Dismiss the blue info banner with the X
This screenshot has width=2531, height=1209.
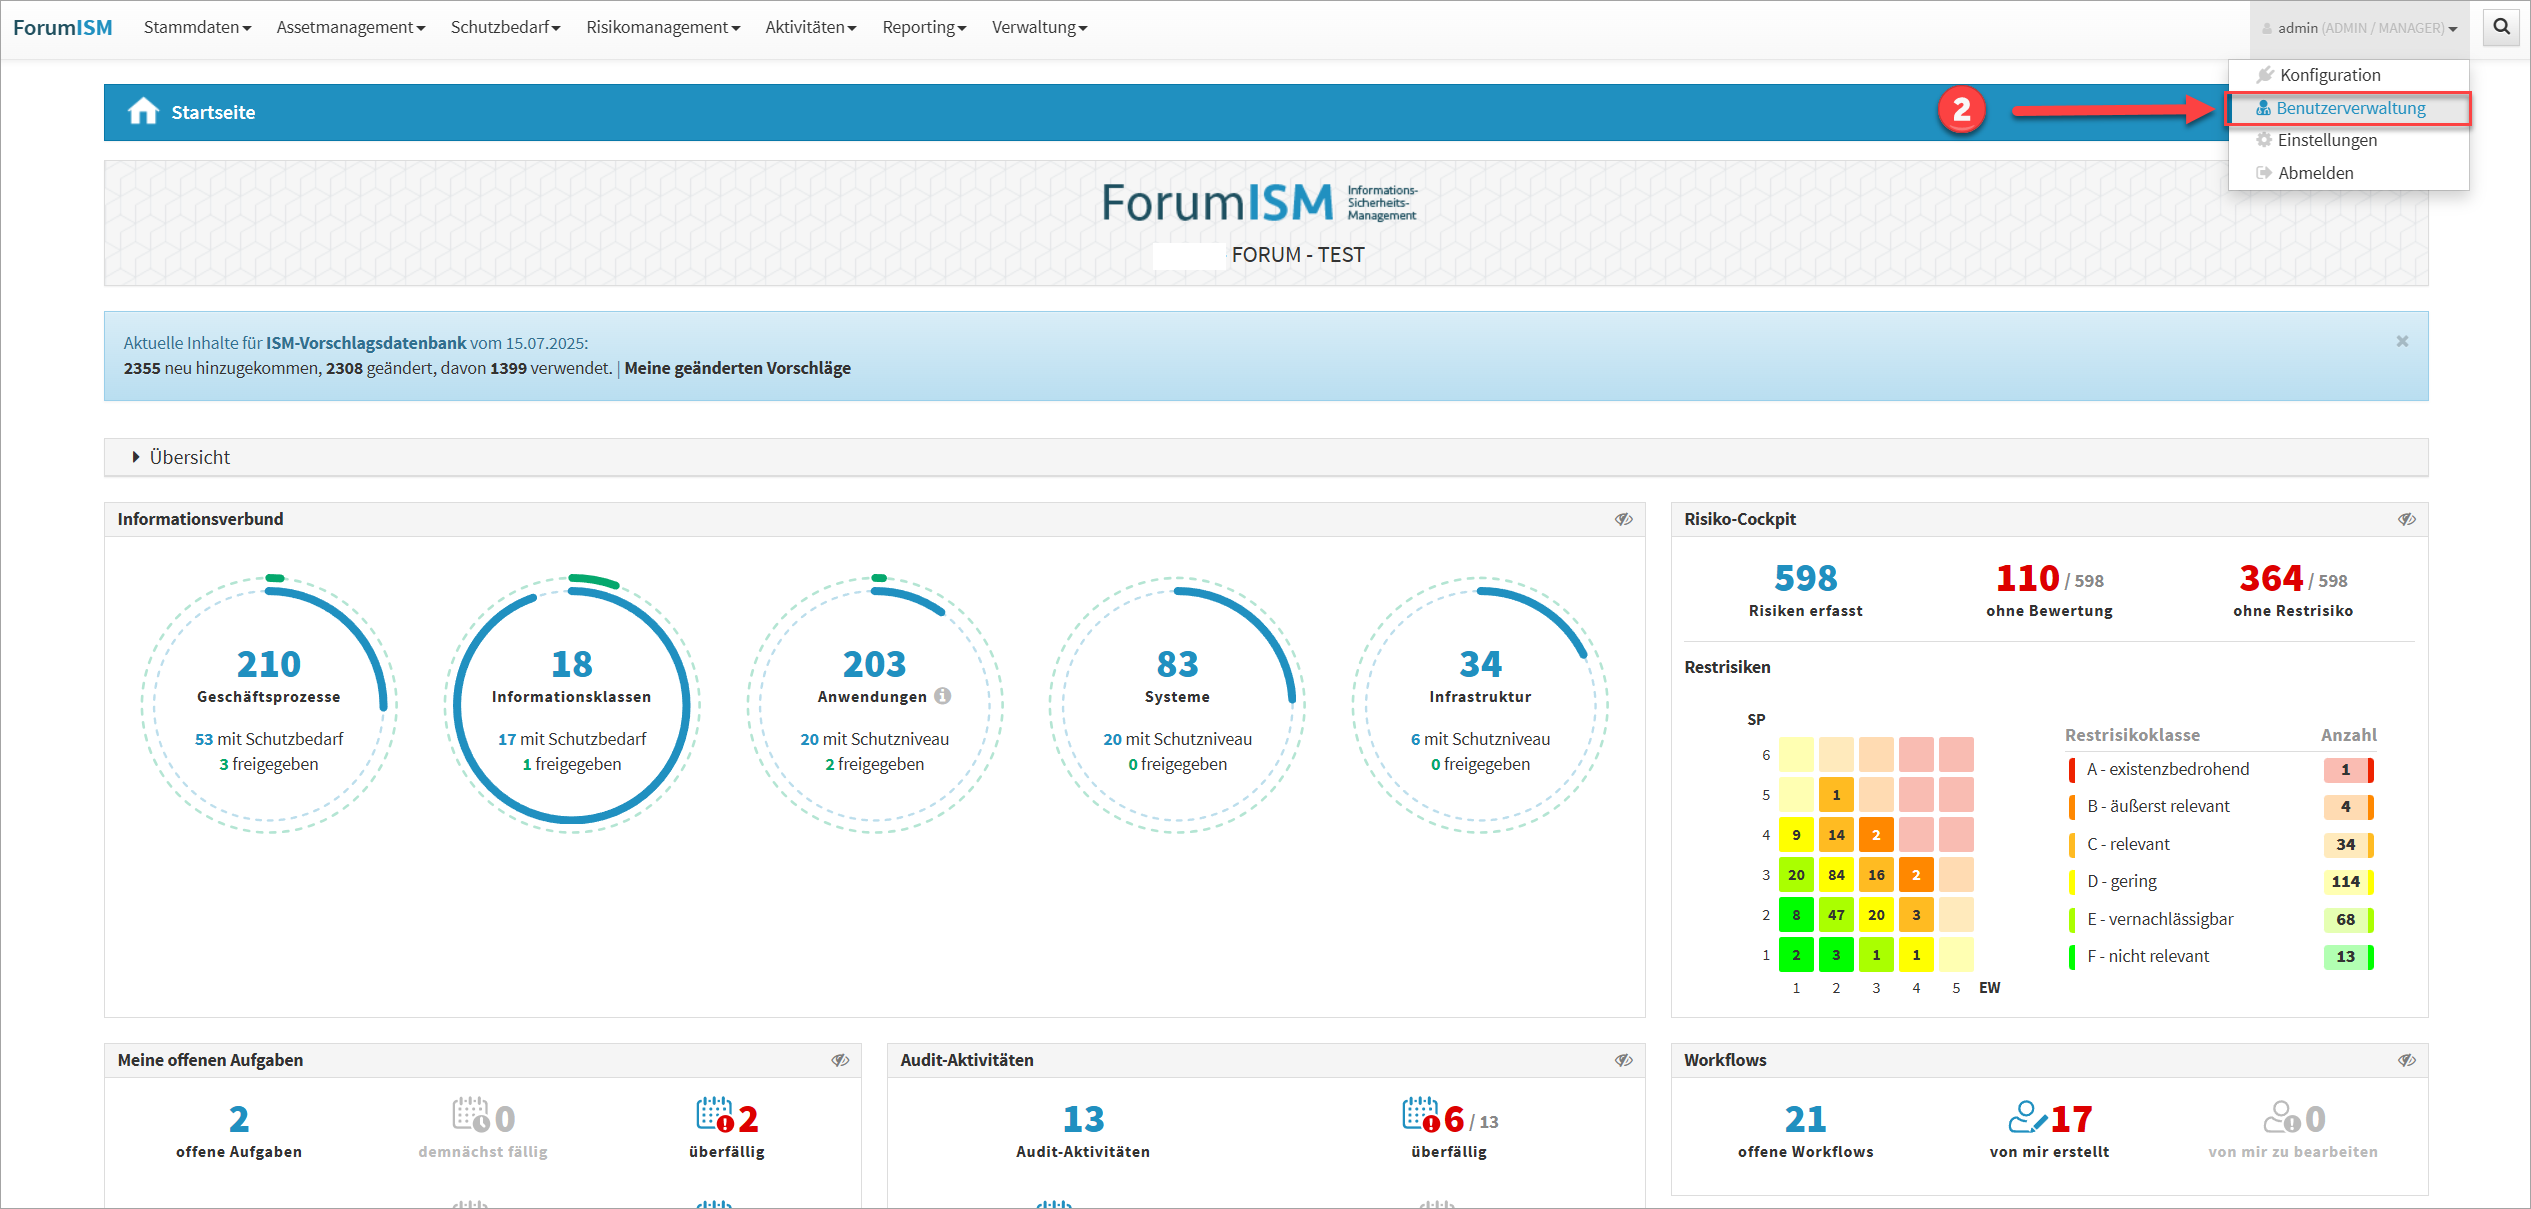tap(2402, 342)
